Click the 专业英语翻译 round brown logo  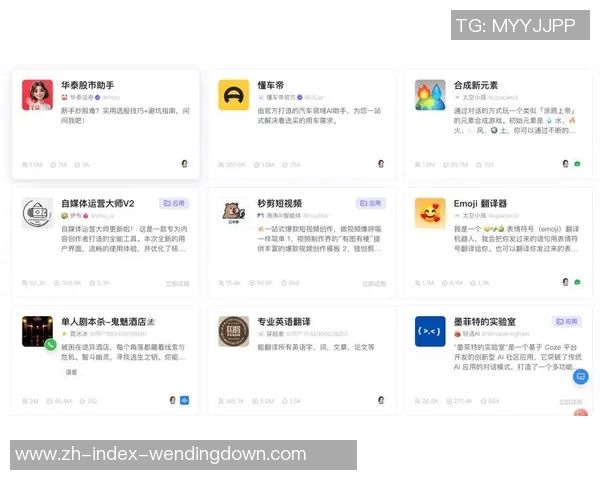tap(234, 331)
